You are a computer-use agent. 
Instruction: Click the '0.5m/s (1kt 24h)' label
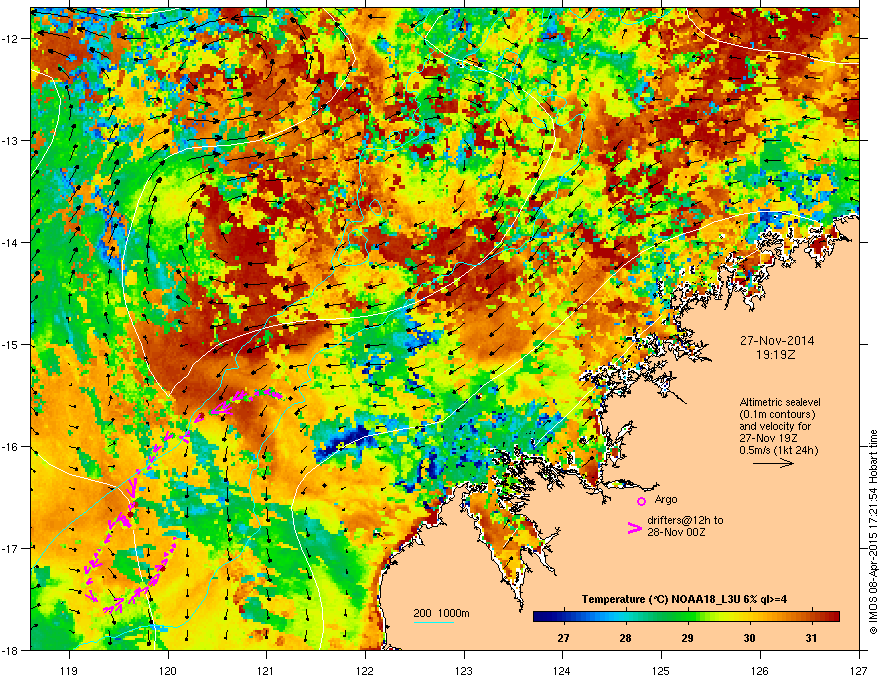click(x=778, y=450)
